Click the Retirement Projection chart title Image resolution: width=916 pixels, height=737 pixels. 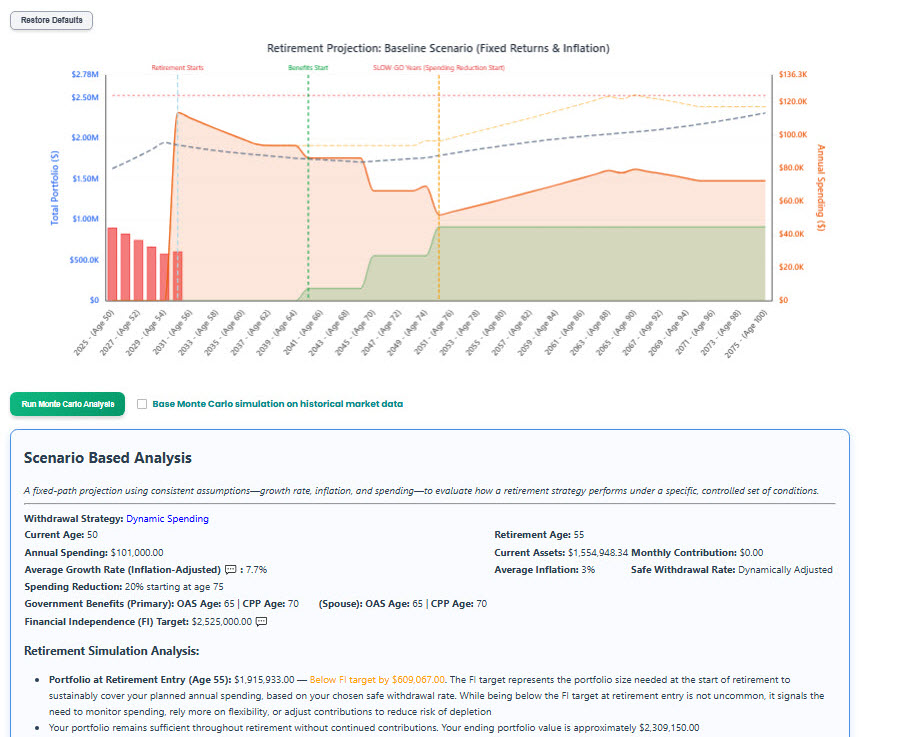[440, 47]
